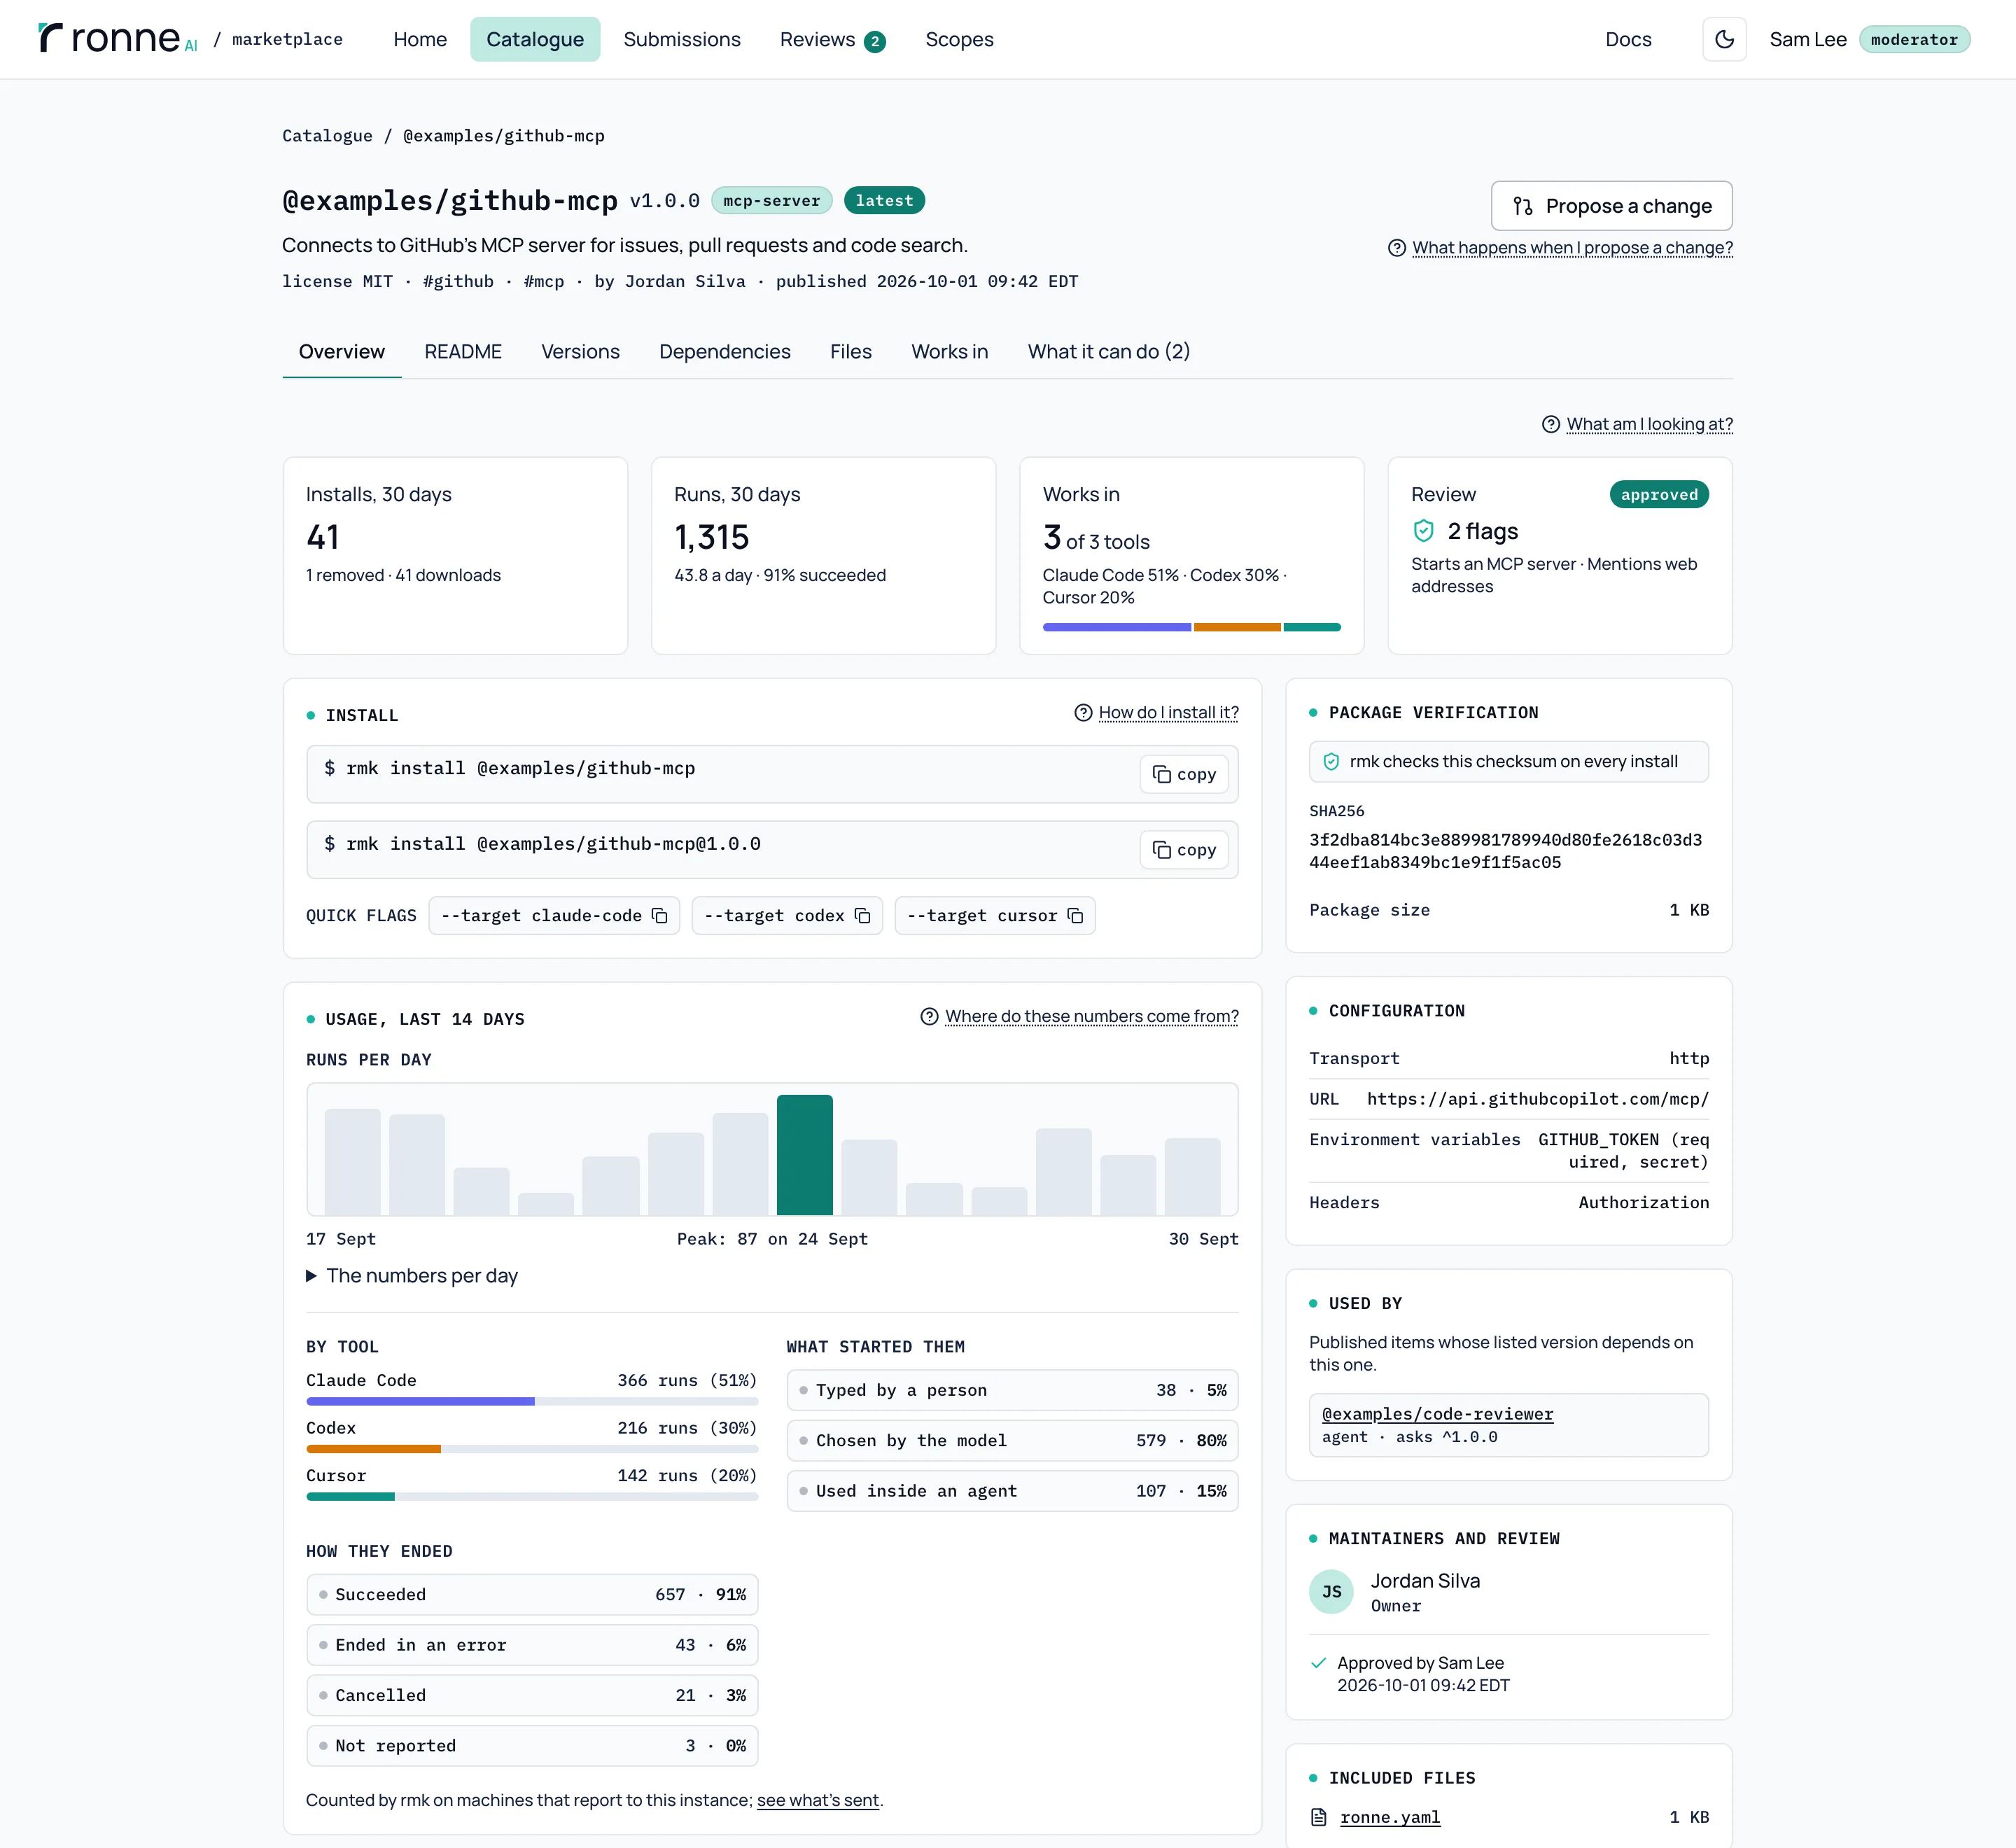
Task: Click the Claude Code runs progress bar
Action: pyautogui.click(x=532, y=1402)
